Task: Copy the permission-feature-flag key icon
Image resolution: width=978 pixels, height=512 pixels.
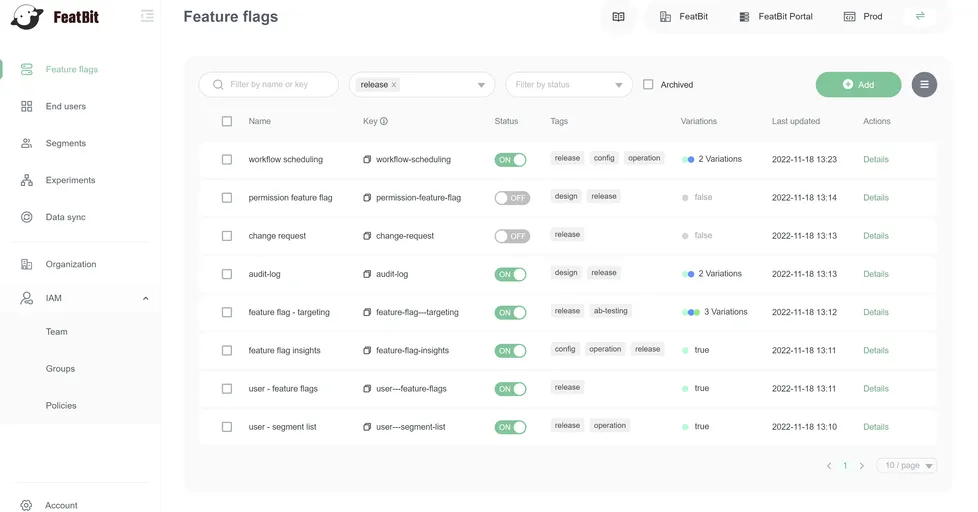Action: [x=367, y=198]
